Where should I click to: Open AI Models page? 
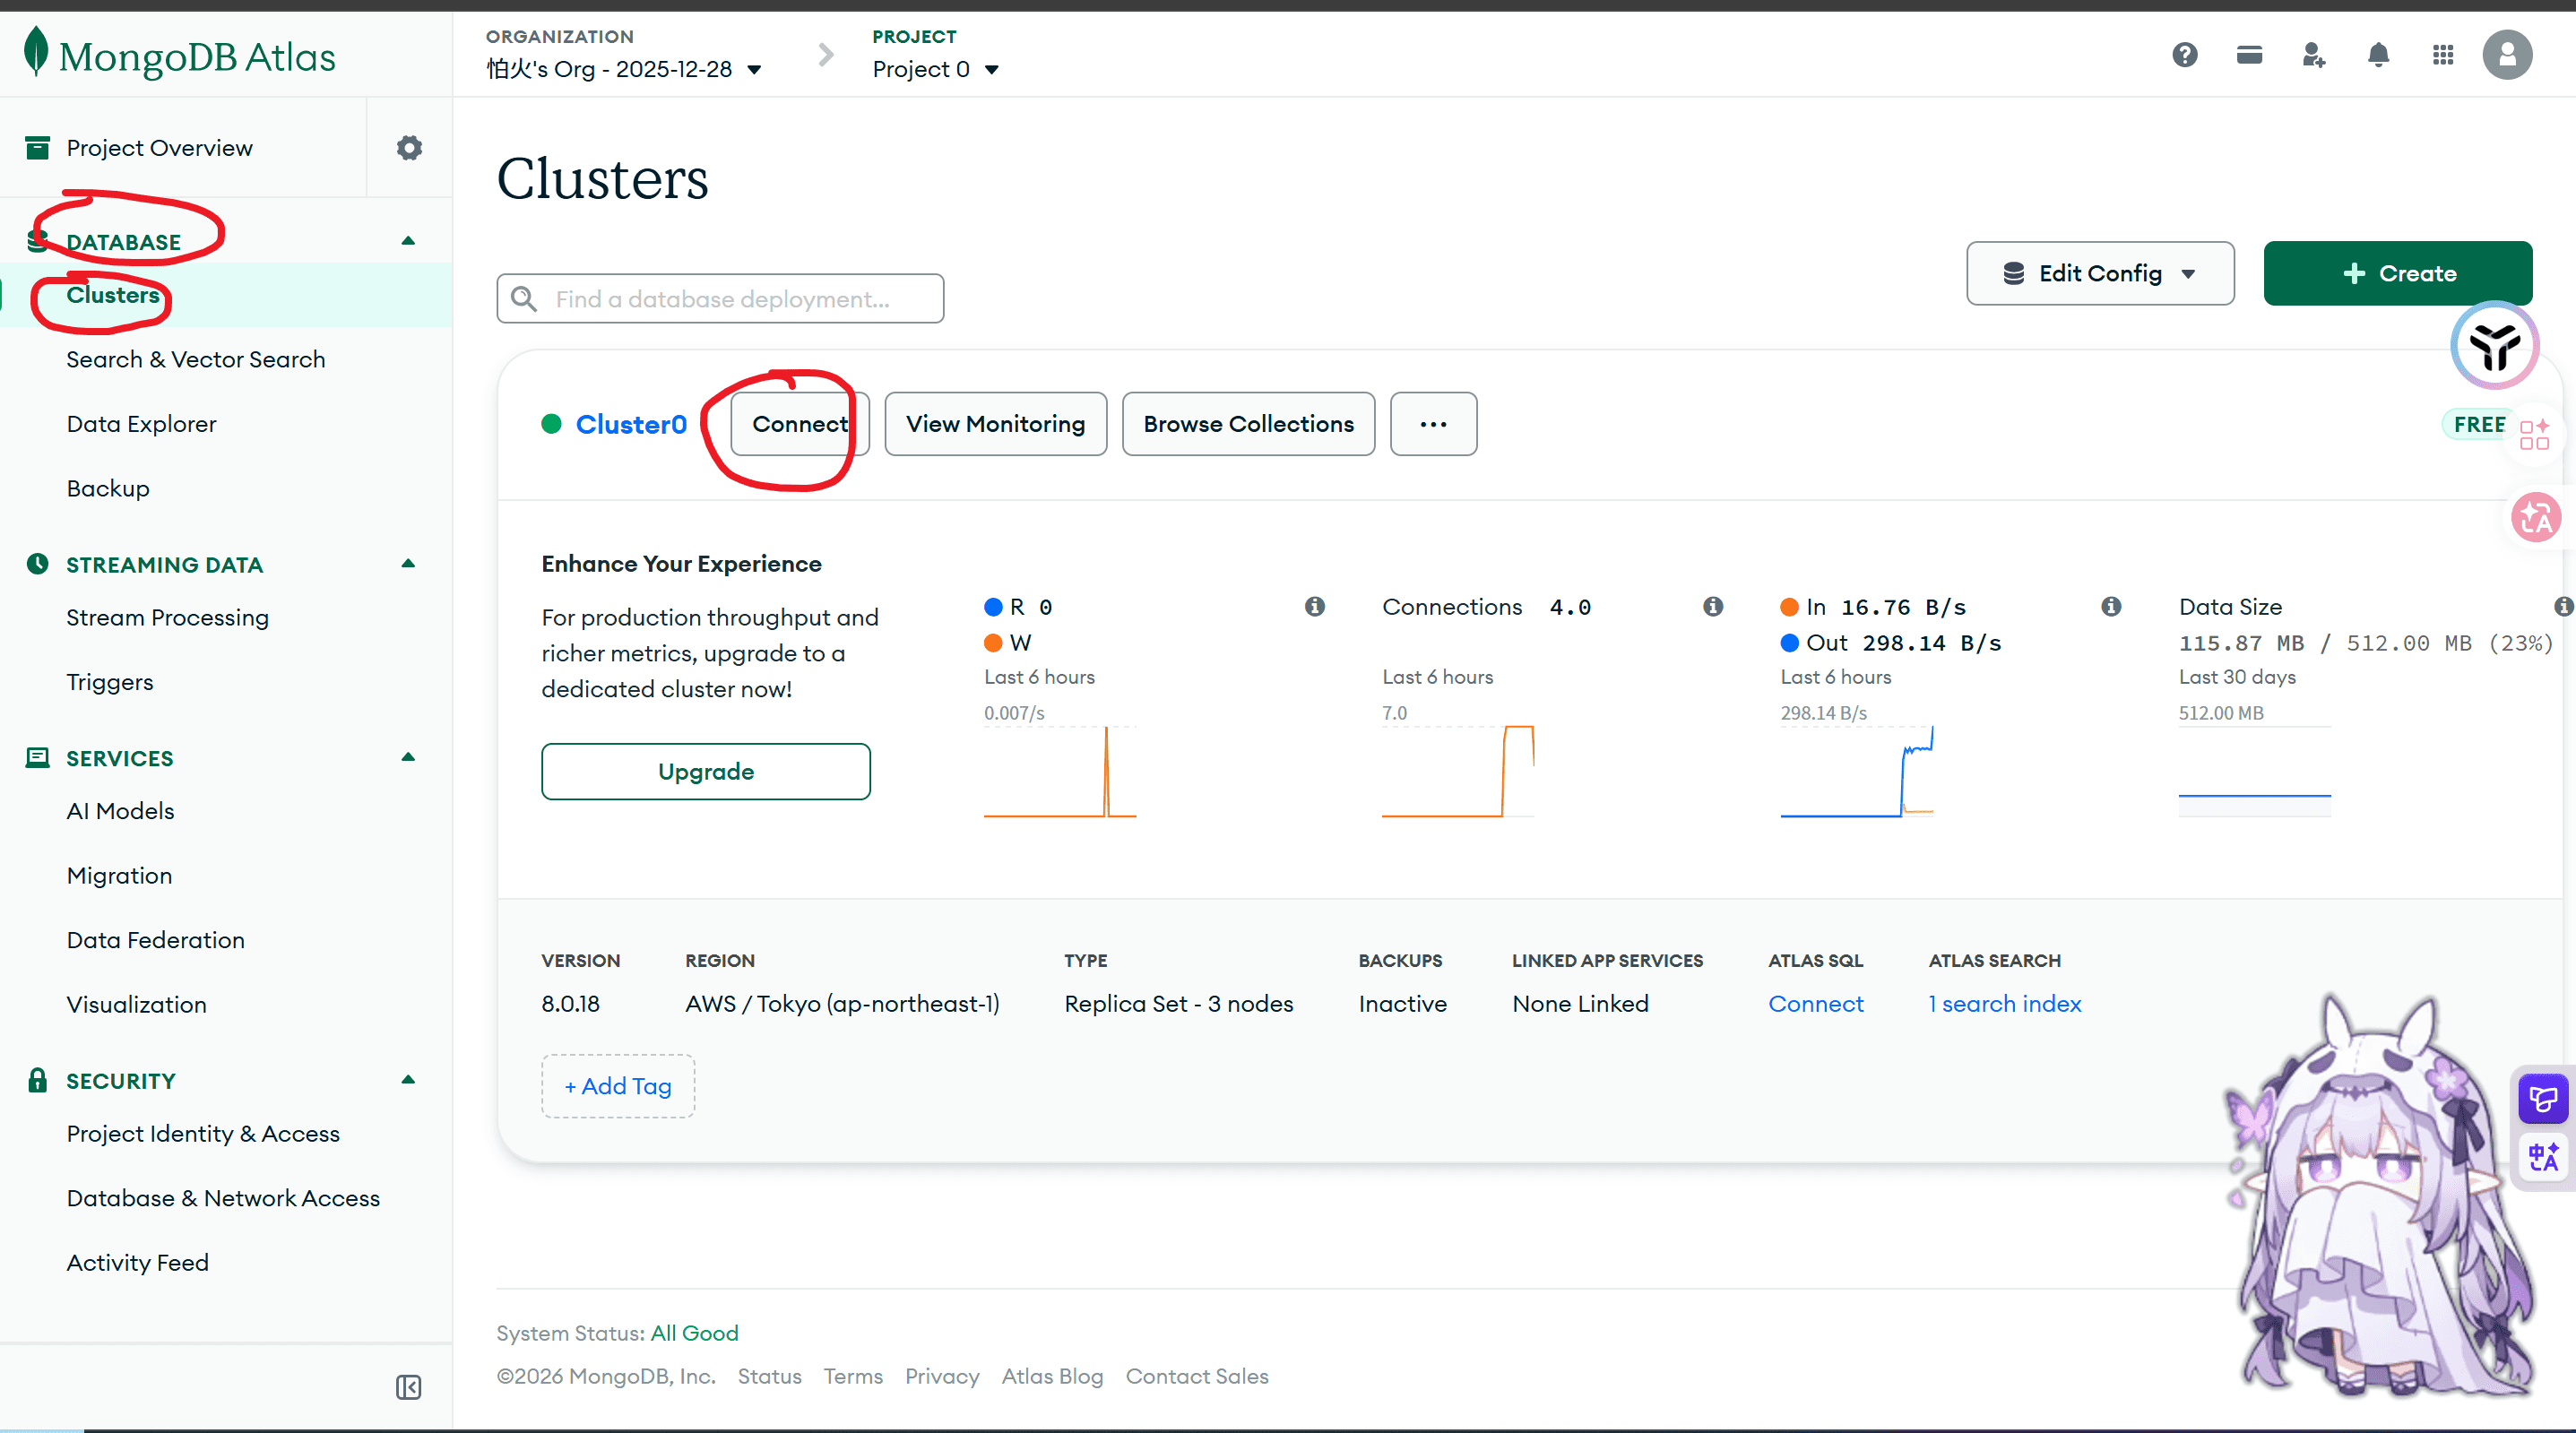[120, 811]
